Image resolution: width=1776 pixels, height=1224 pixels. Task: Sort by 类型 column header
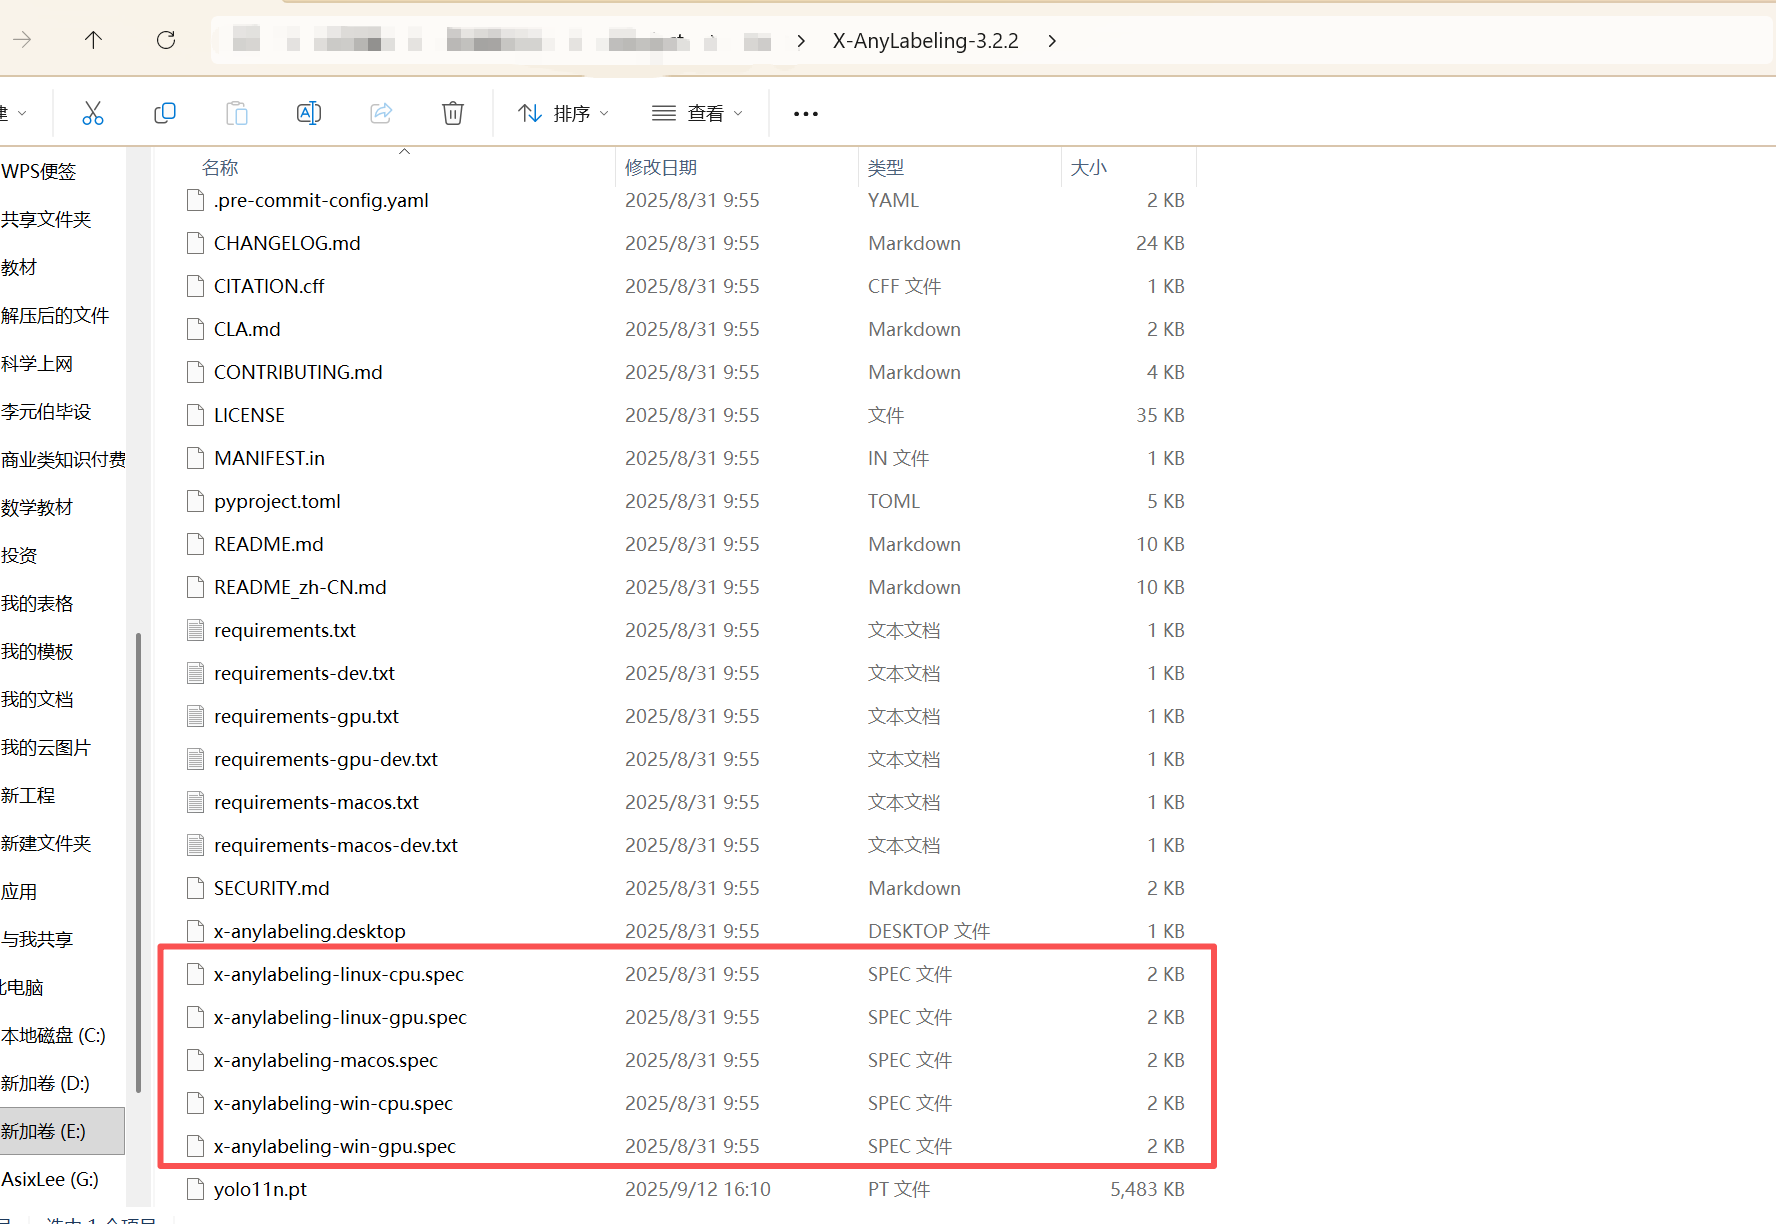(x=886, y=168)
